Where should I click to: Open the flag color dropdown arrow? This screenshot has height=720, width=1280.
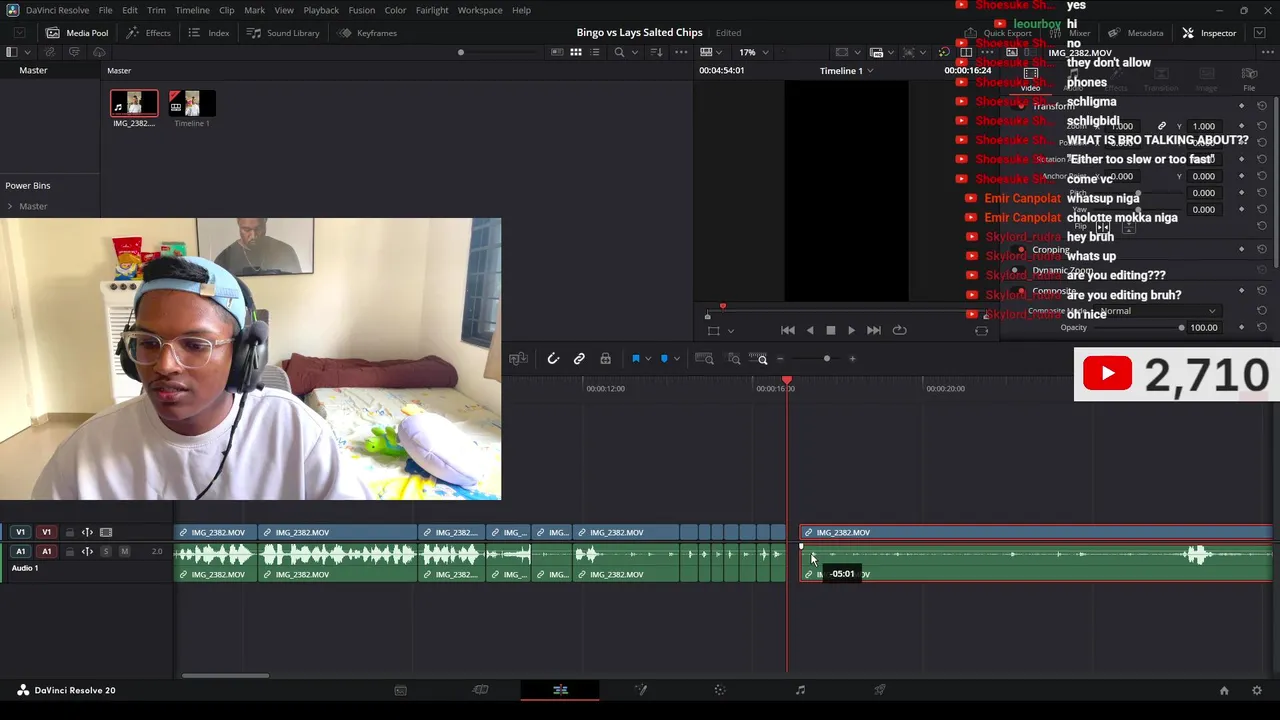[648, 359]
